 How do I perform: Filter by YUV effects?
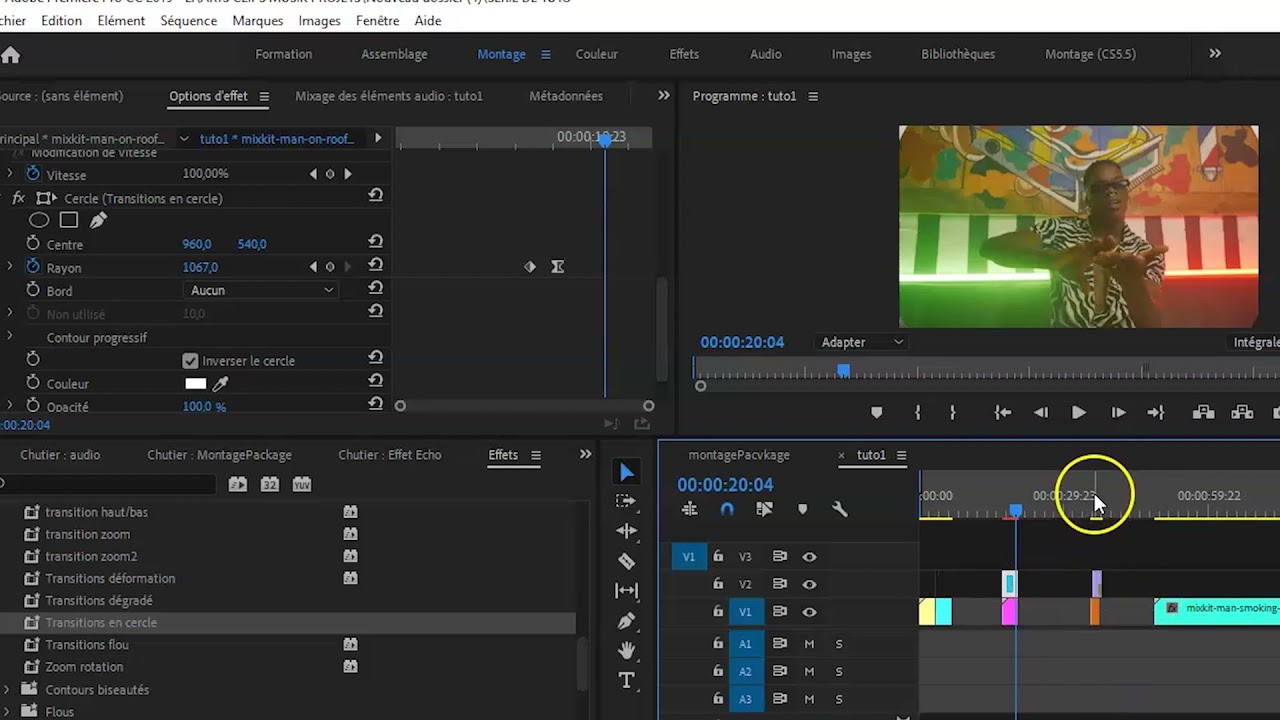click(x=301, y=484)
